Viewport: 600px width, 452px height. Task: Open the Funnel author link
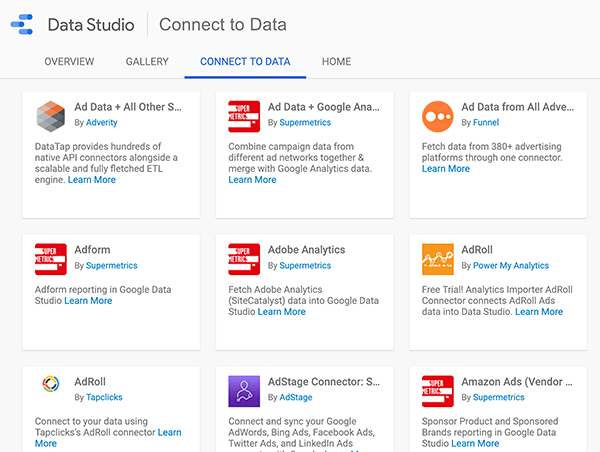[x=486, y=122]
